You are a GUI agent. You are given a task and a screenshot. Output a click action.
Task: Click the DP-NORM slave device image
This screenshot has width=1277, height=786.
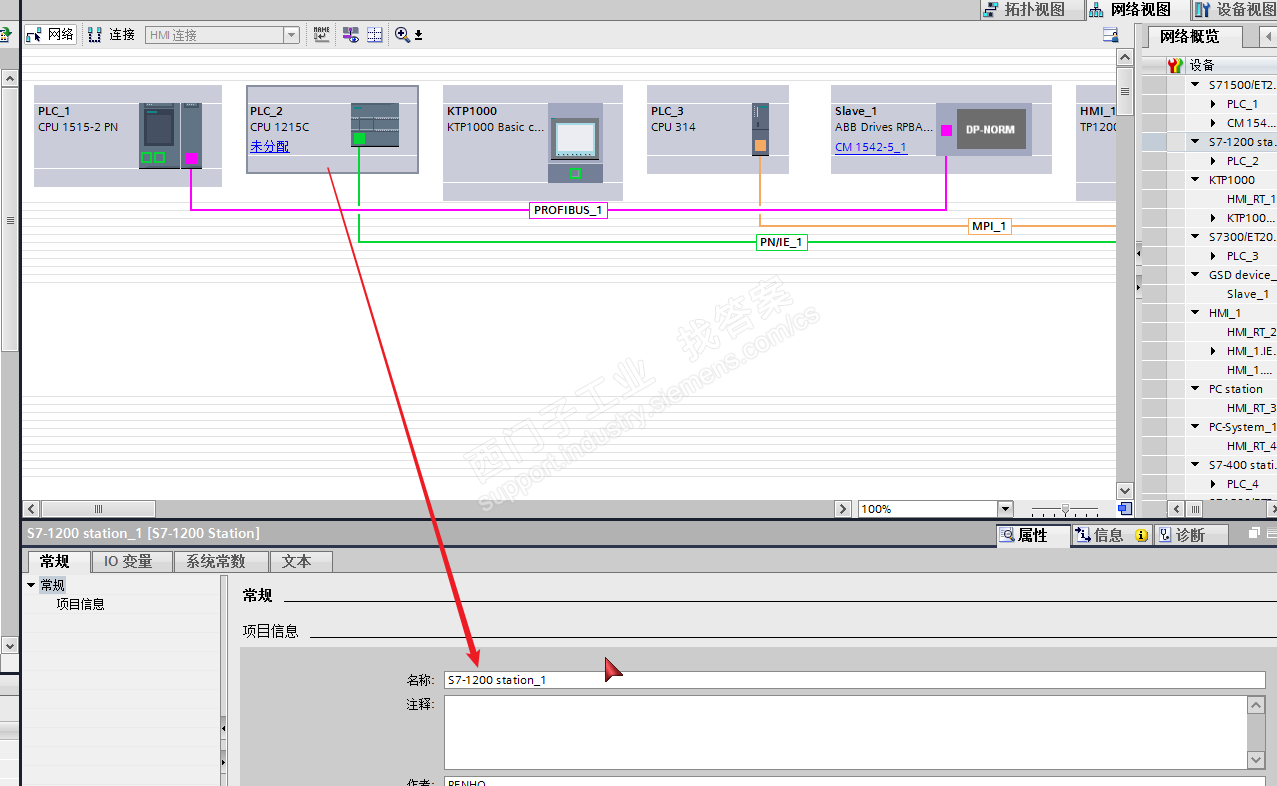pyautogui.click(x=991, y=129)
